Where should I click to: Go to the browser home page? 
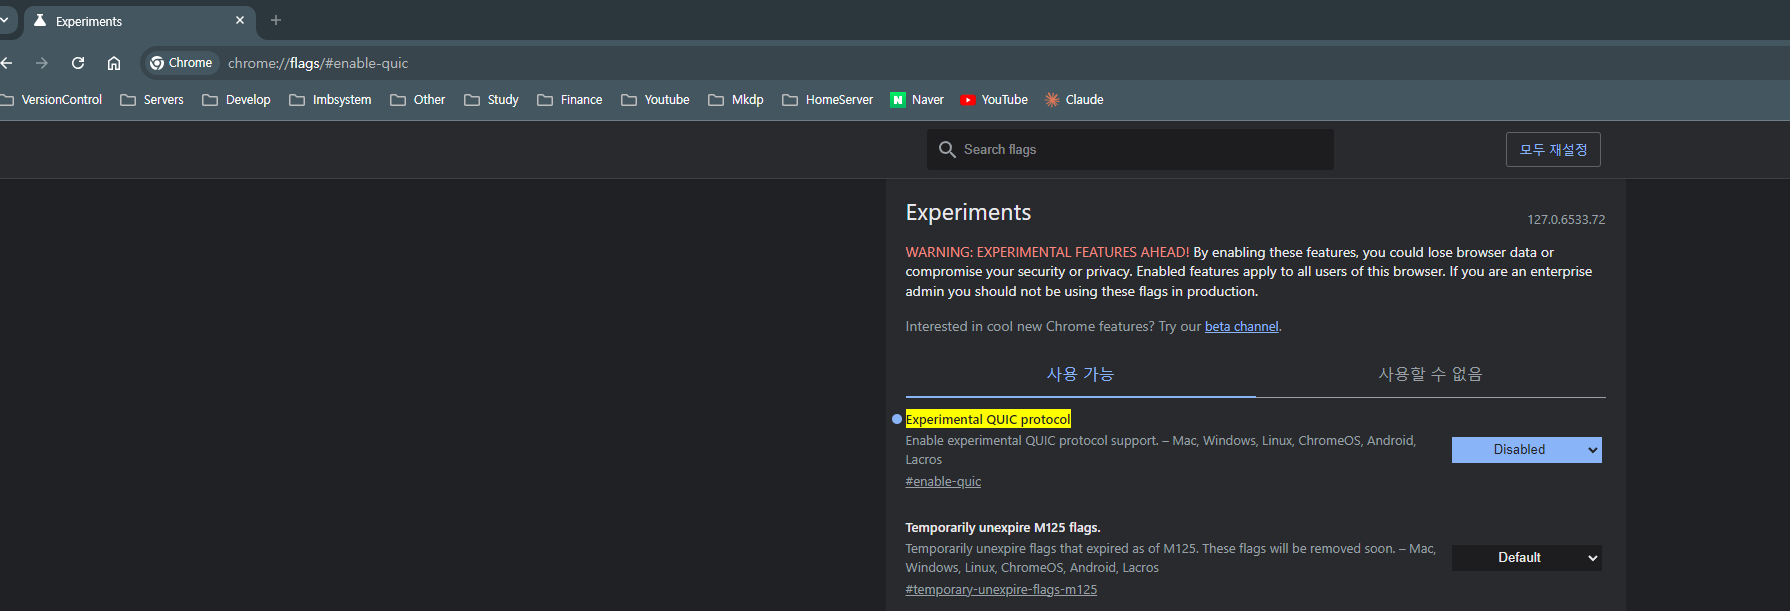click(114, 63)
